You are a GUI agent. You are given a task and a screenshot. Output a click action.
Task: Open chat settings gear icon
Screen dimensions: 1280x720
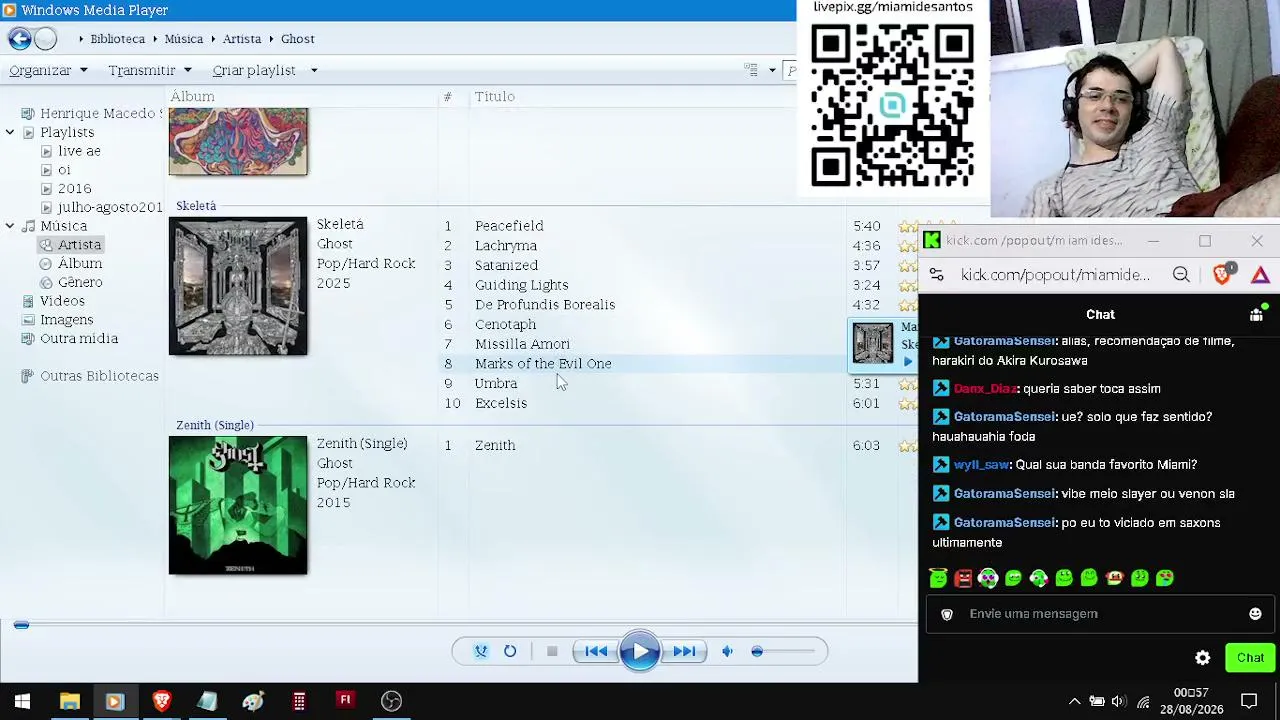(1203, 658)
